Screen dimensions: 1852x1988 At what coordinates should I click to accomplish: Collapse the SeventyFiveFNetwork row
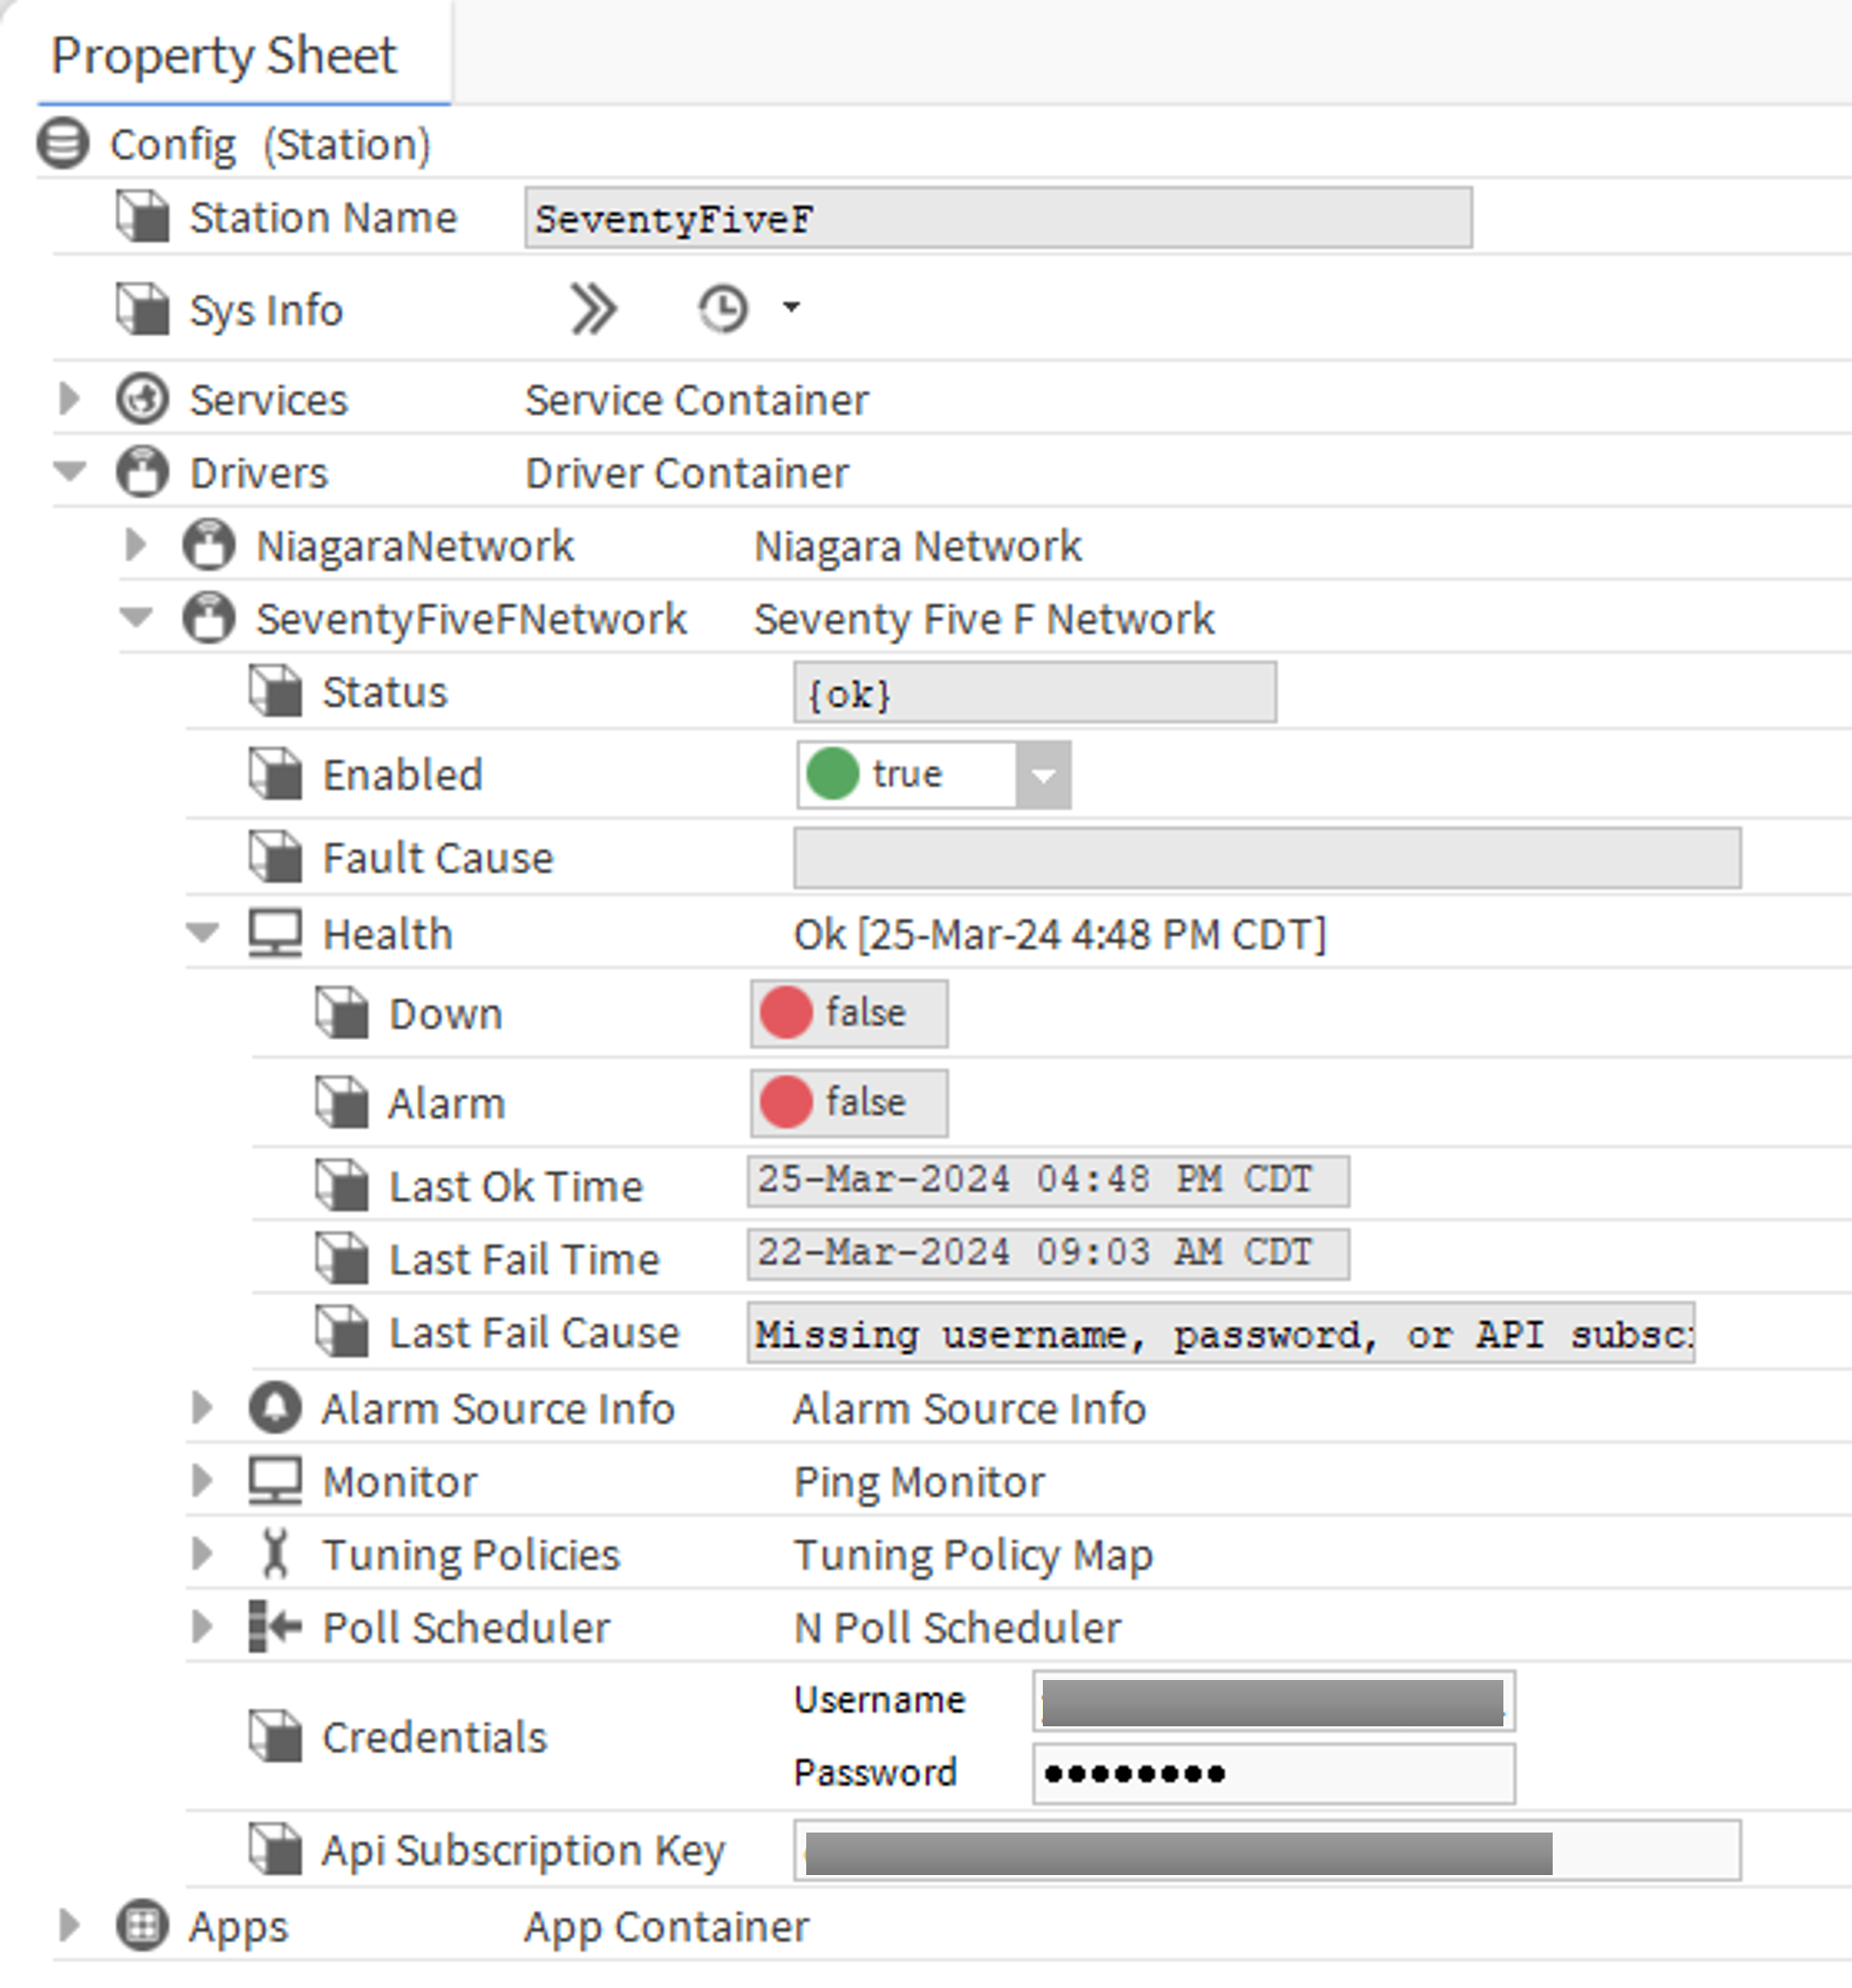(136, 616)
